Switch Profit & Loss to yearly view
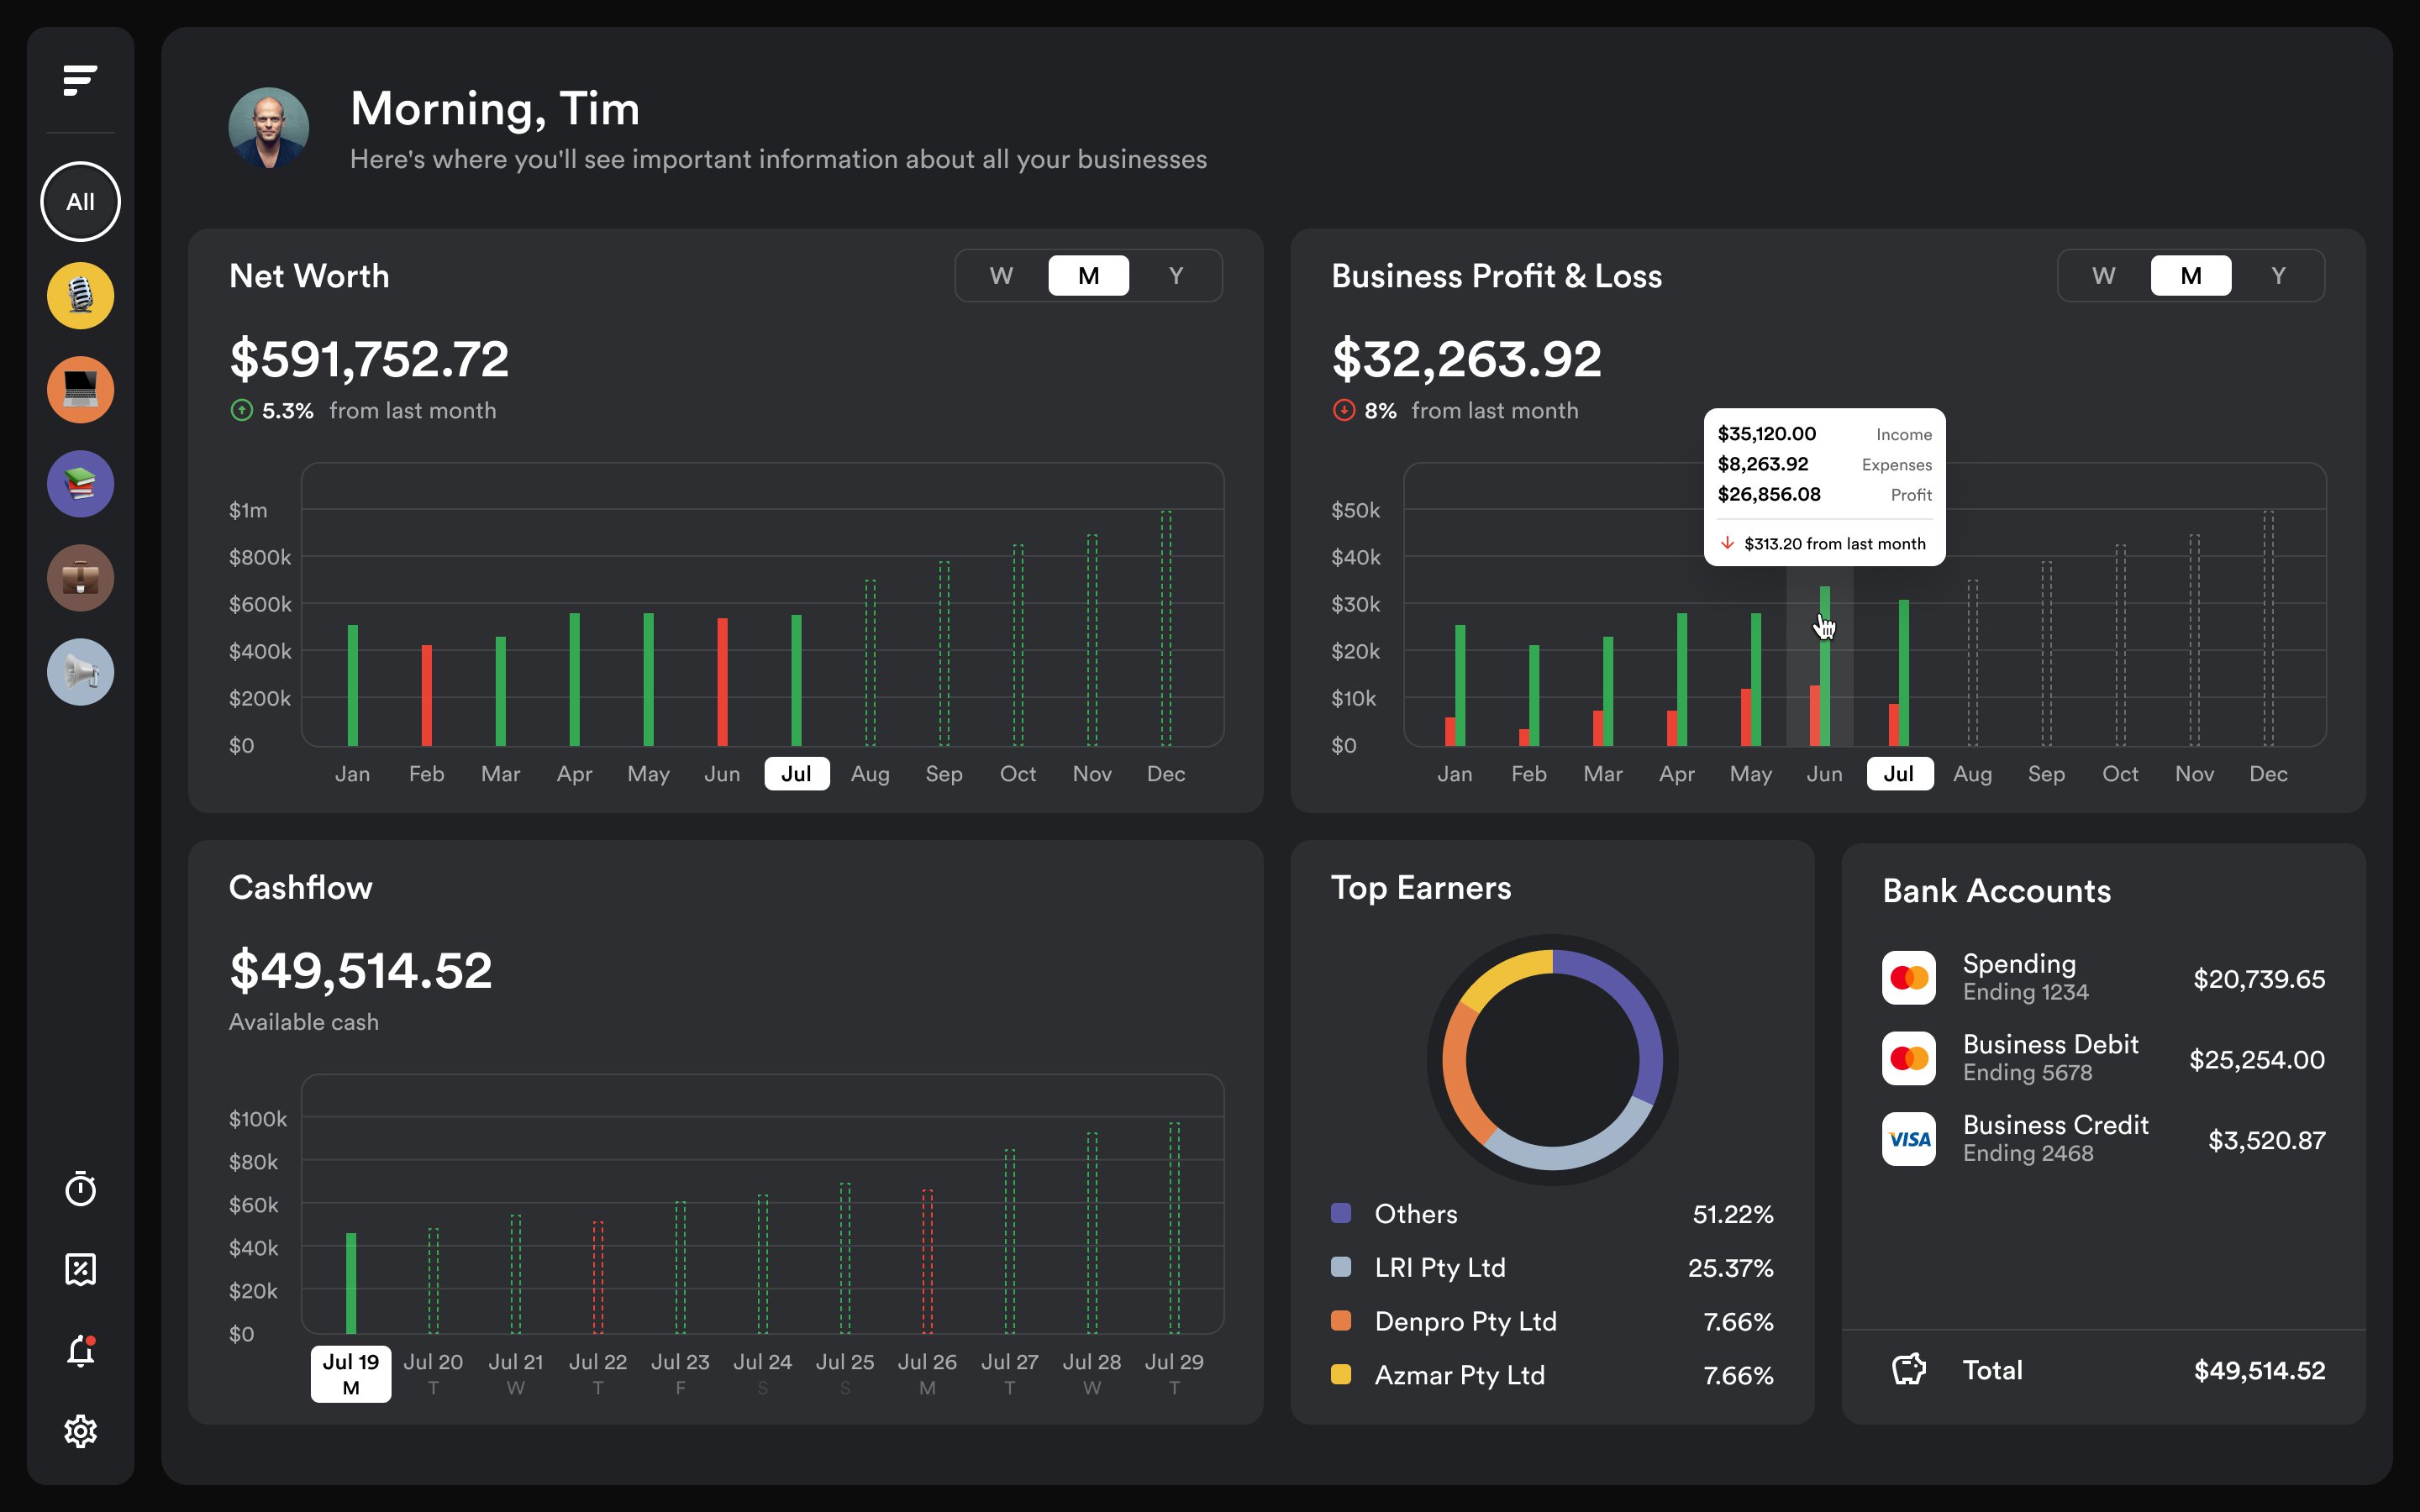Image resolution: width=2420 pixels, height=1512 pixels. 2278,276
